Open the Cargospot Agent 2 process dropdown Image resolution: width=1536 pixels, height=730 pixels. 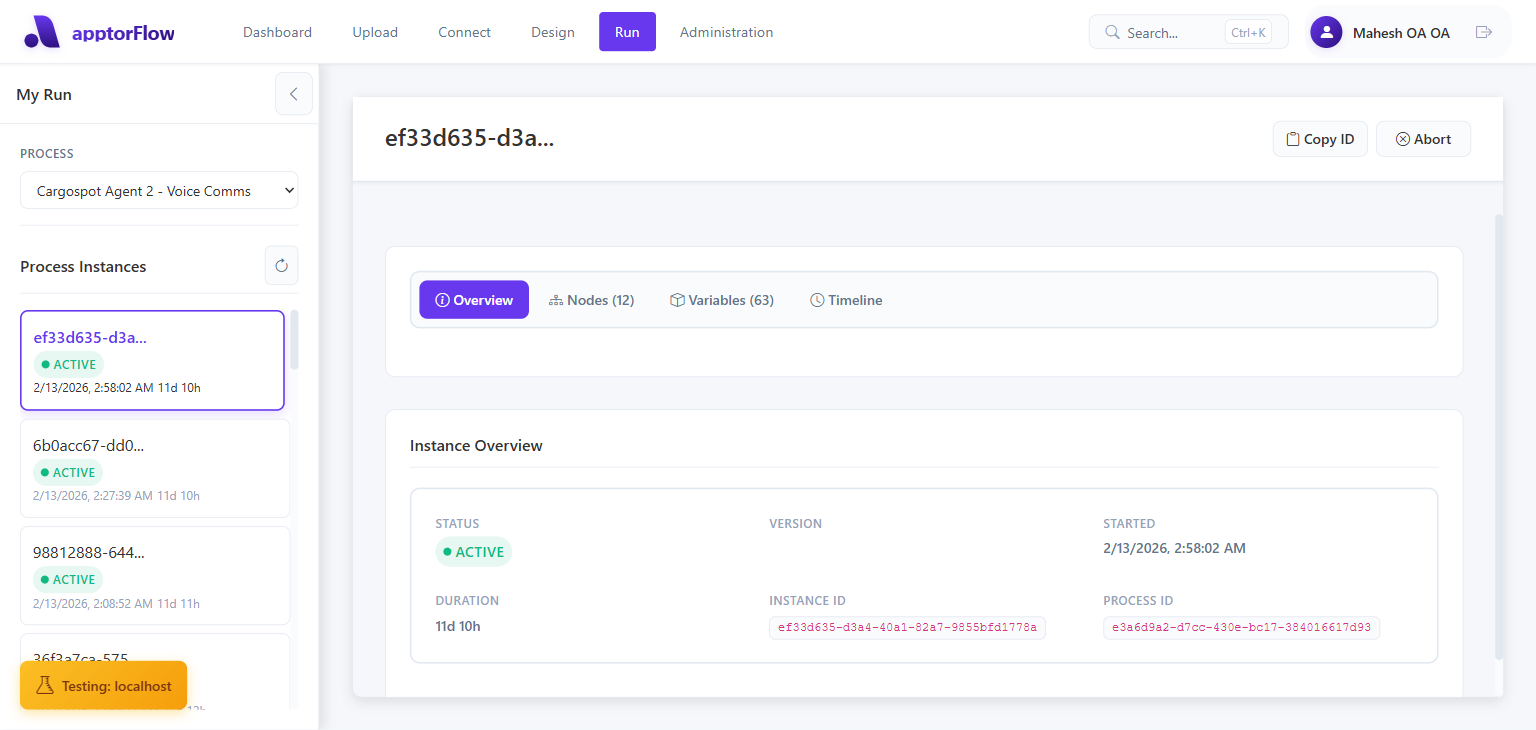pos(158,190)
